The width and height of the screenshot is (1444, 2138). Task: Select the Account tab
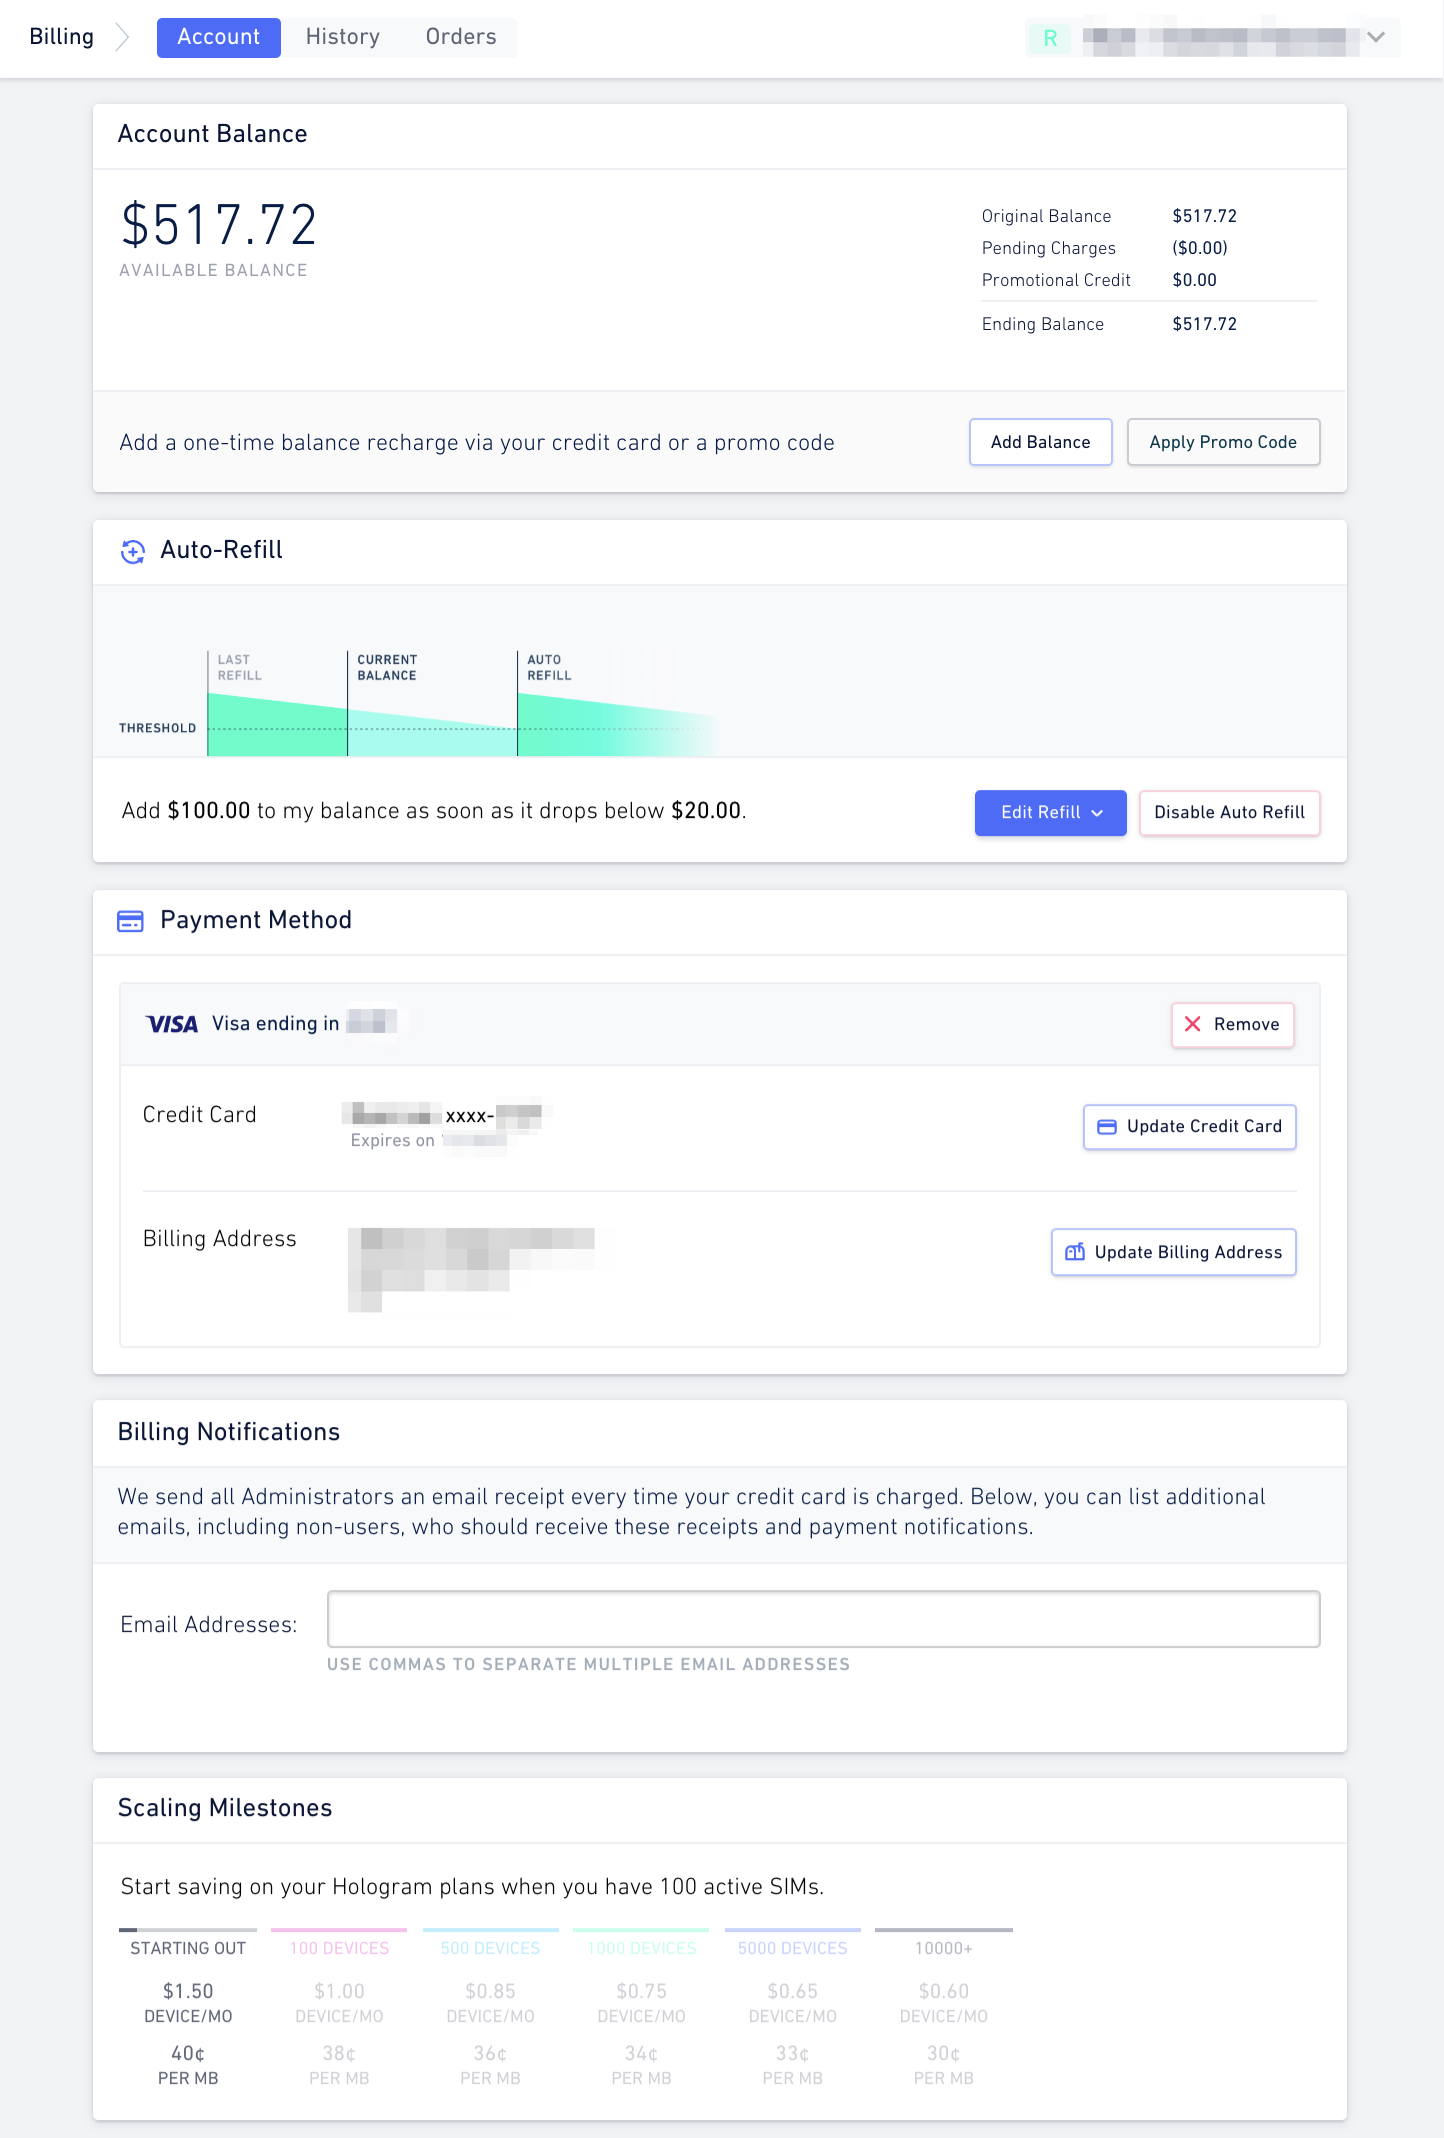[219, 37]
